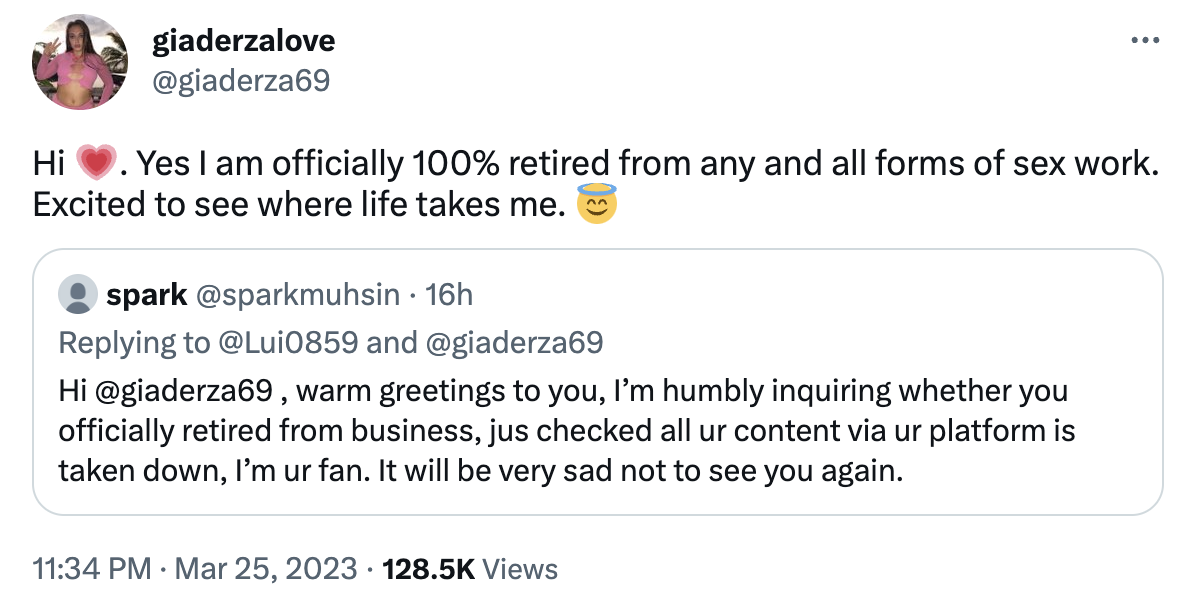
Task: Click the 16h timestamp on quoted tweet
Action: pos(449,294)
